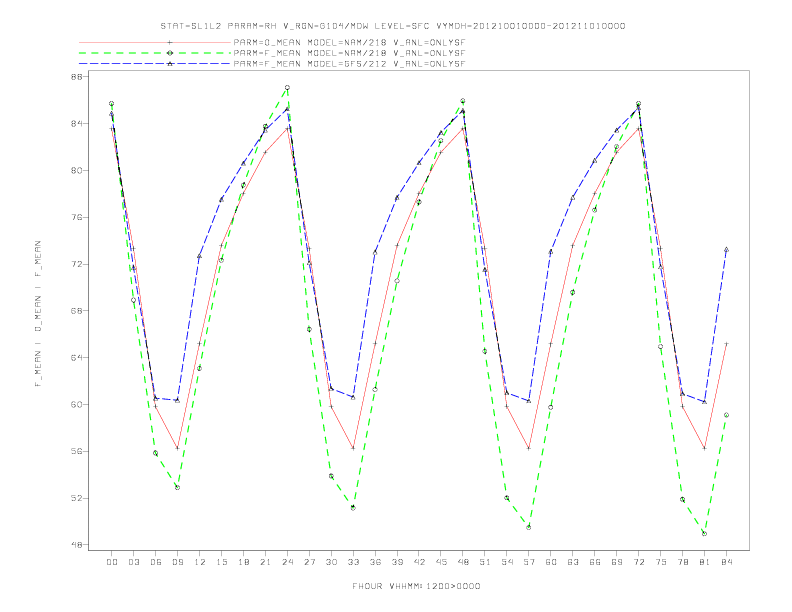Image resolution: width=792 pixels, height=612 pixels.
Task: Click x-axis forecast hour label 30
Action: [331, 562]
